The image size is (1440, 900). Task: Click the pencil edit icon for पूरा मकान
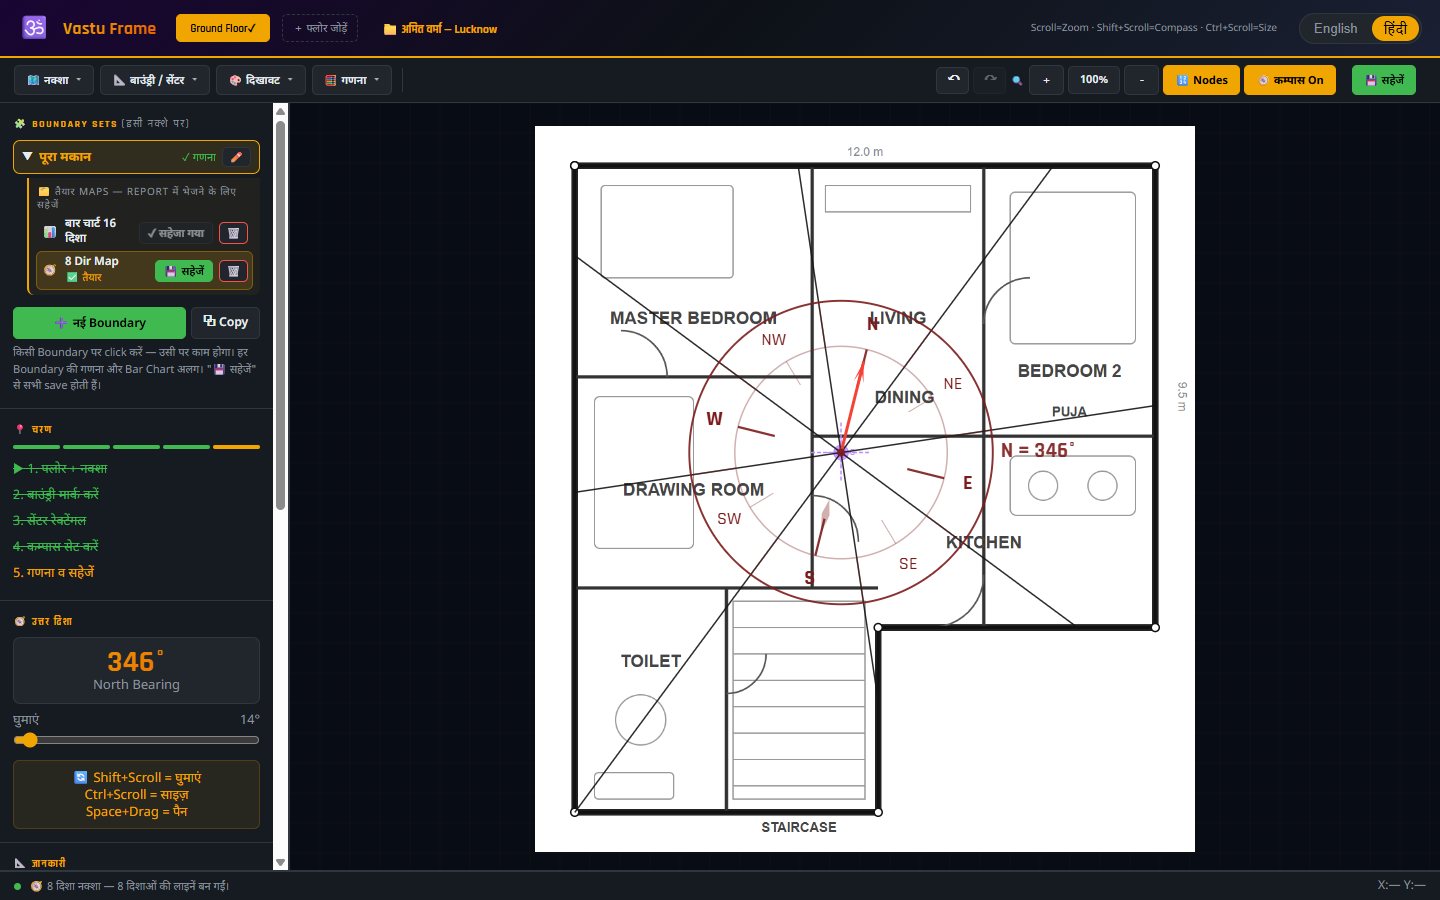coord(237,157)
